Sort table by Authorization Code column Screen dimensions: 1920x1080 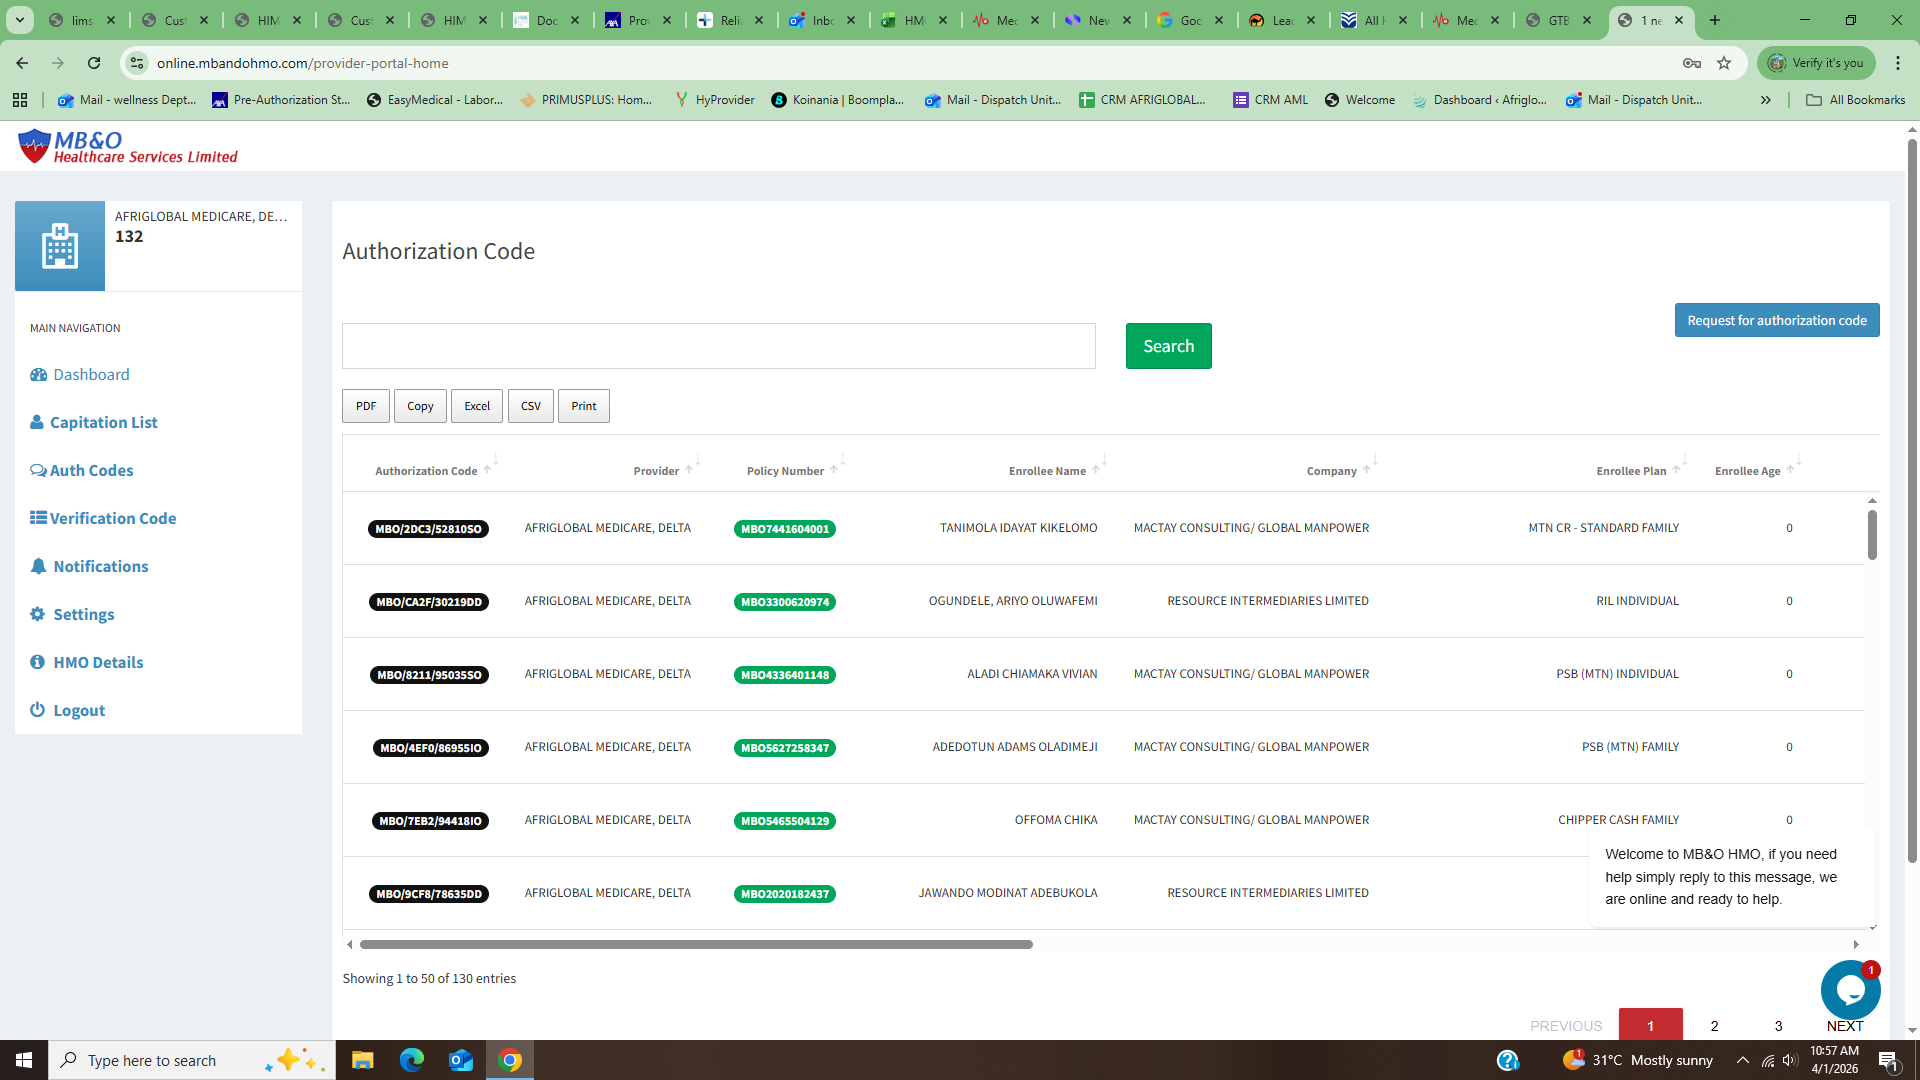tap(426, 471)
